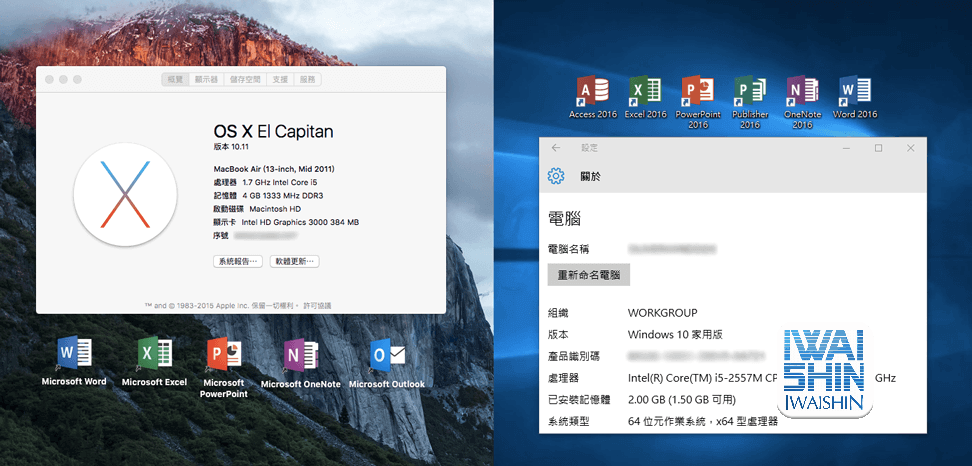Open Word 2016 shortcut on Windows desktop
Viewport: 972px width, 466px height.
(x=855, y=92)
